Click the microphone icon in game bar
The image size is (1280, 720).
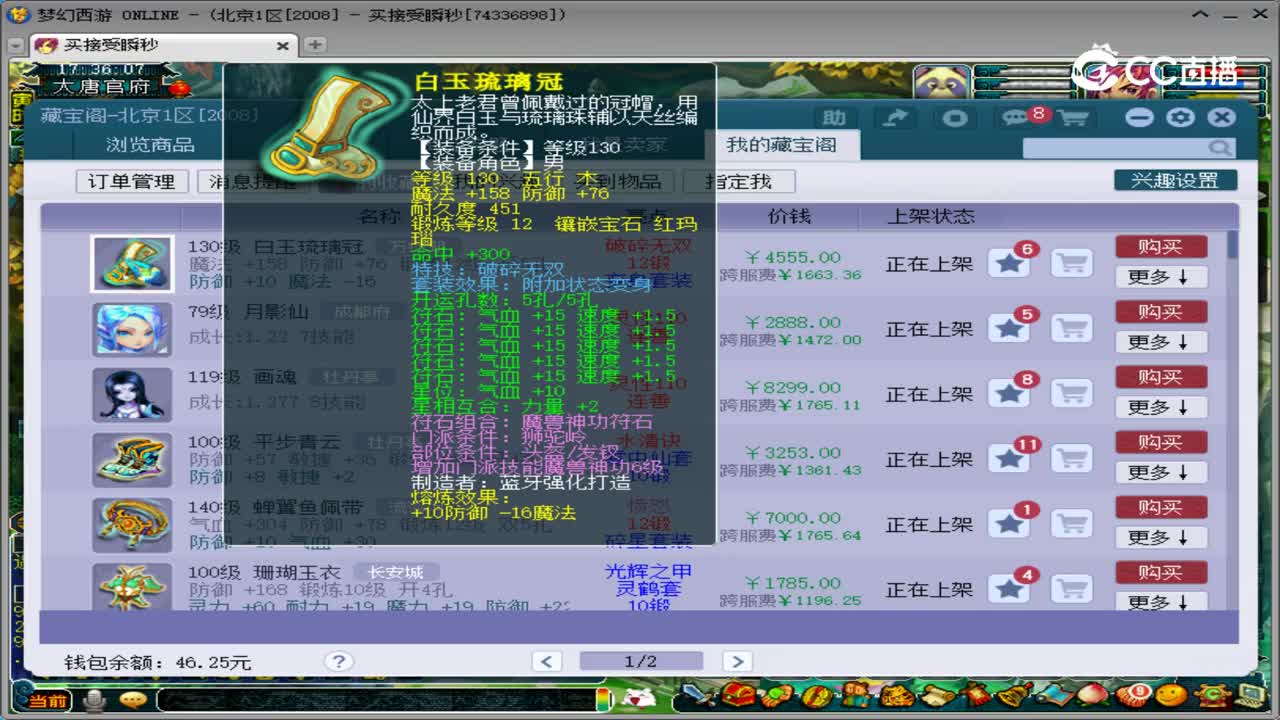click(x=96, y=700)
